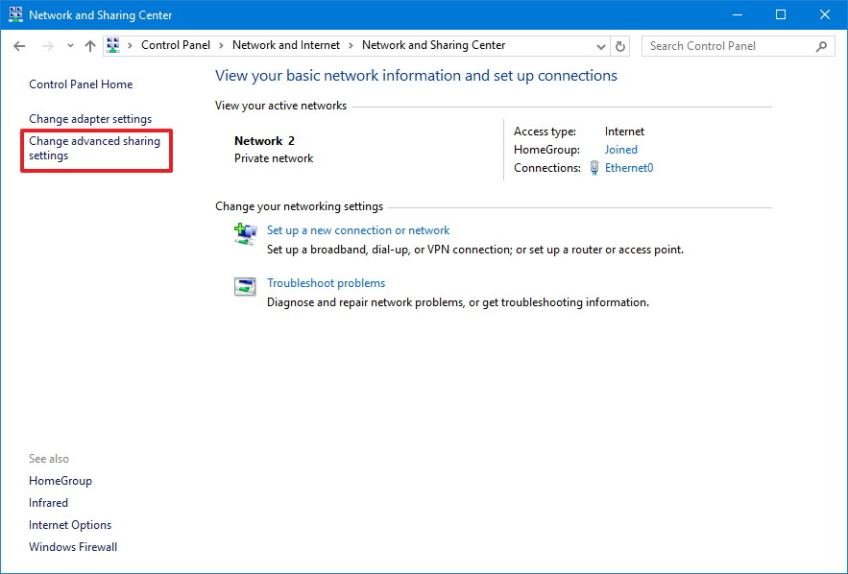Select Control Panel in the breadcrumb path
Image resolution: width=848 pixels, height=574 pixels.
175,45
